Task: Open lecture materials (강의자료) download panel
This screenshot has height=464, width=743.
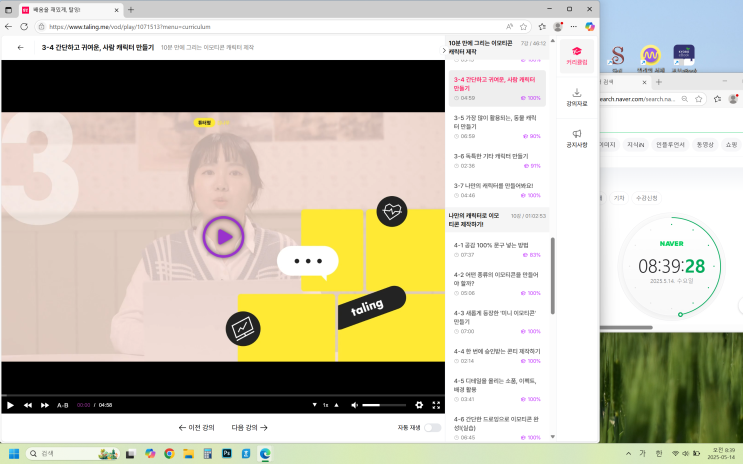Action: click(577, 97)
